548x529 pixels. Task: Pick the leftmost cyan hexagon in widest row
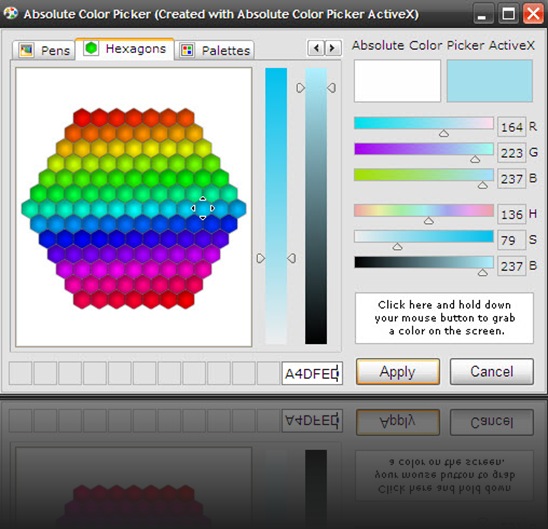coord(30,209)
